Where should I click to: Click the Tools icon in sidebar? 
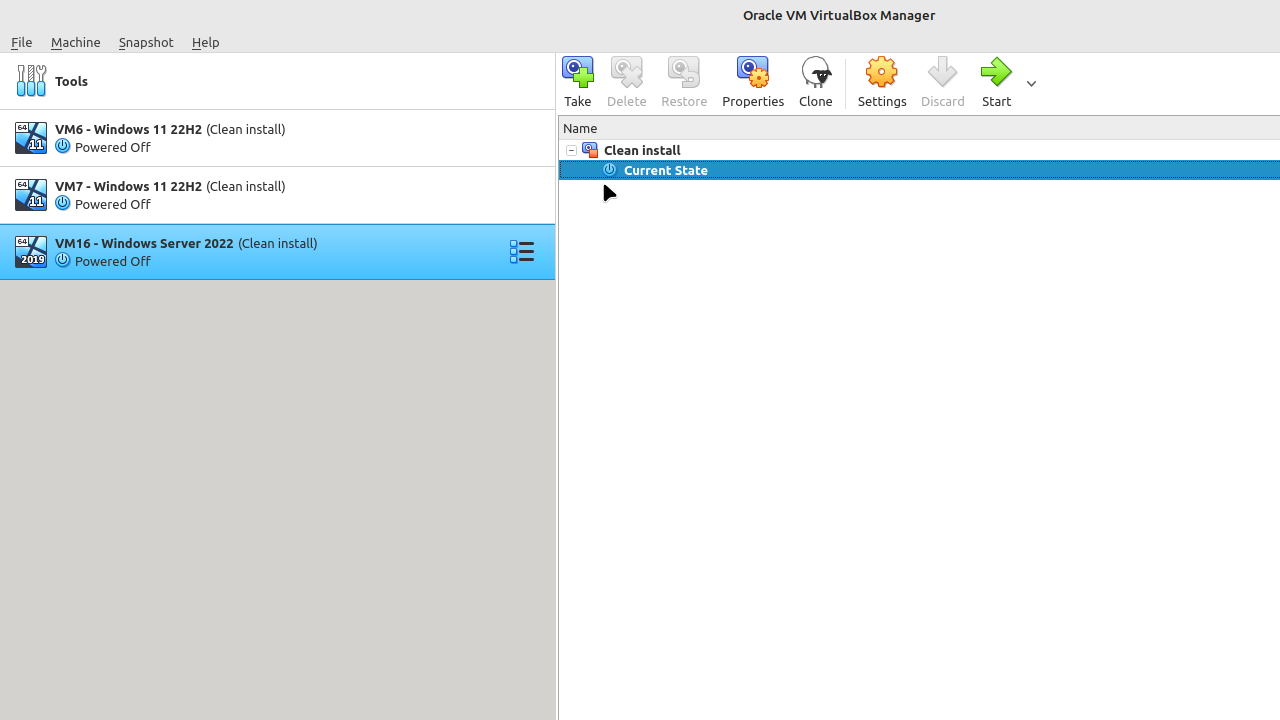point(31,81)
